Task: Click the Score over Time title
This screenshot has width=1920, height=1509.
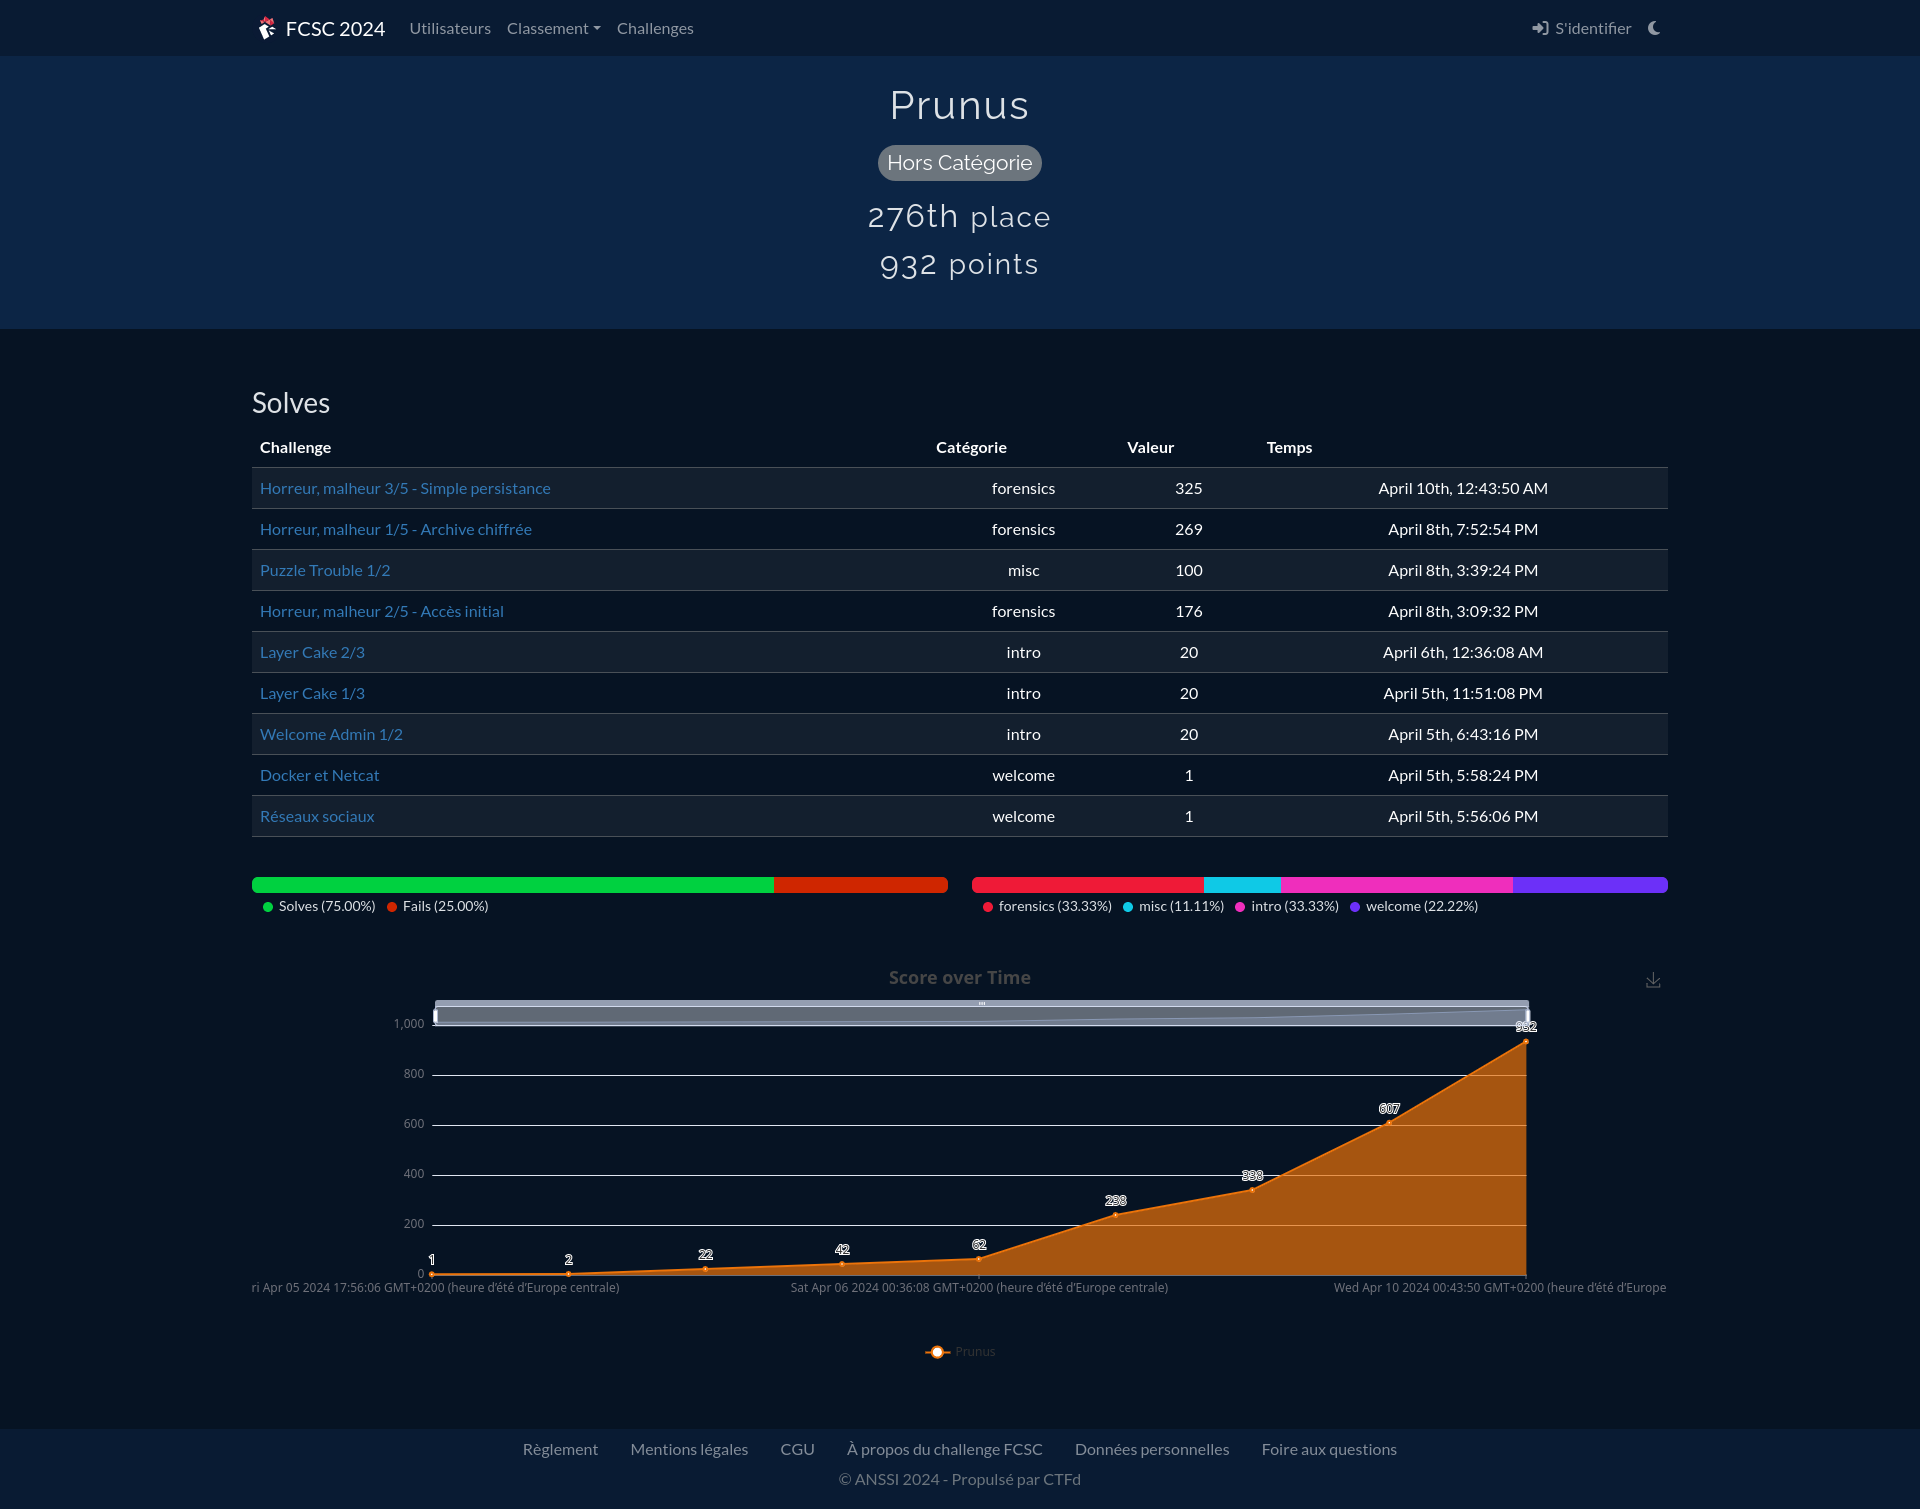Action: click(960, 978)
